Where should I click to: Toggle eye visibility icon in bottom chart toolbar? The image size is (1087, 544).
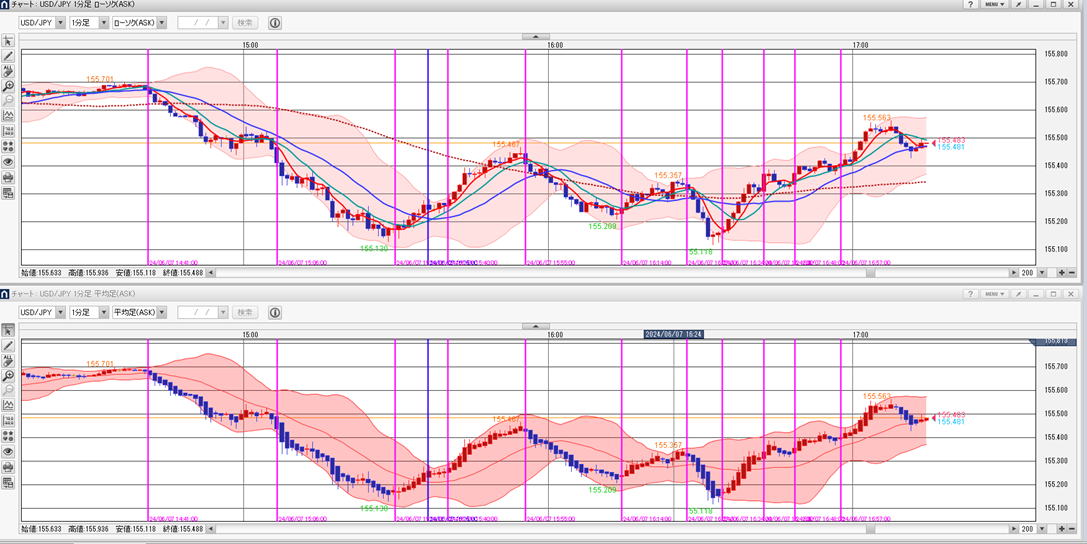(8, 452)
